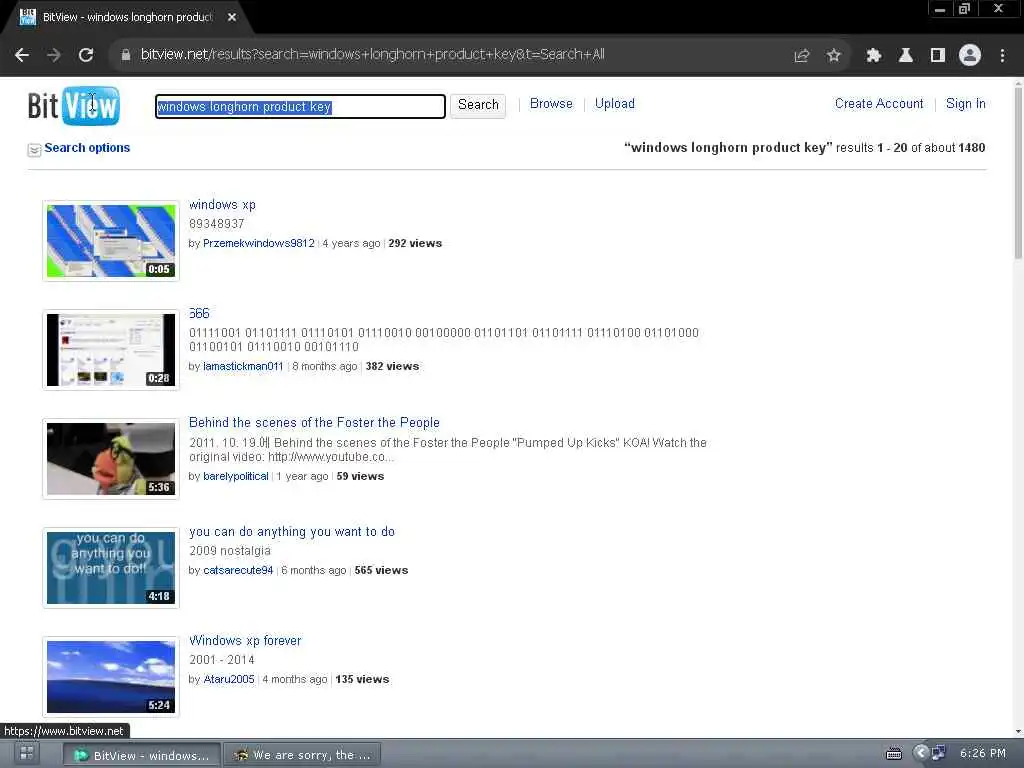The image size is (1024, 768).
Task: Click the scrollbar down arrow
Action: point(1018,732)
